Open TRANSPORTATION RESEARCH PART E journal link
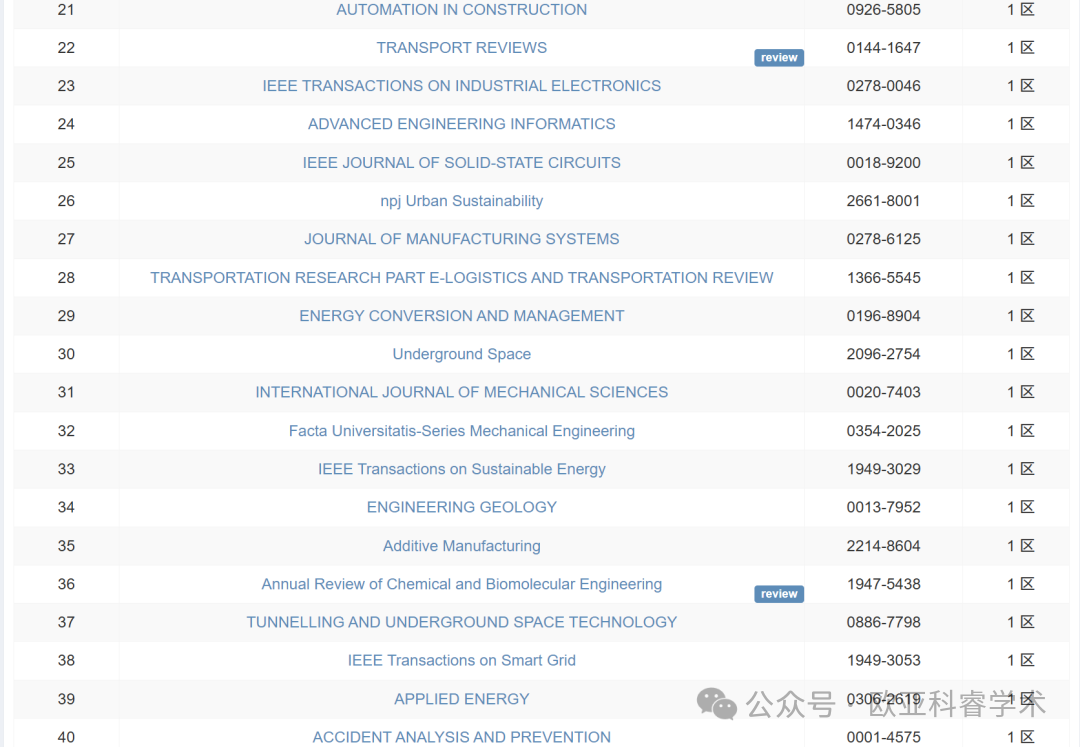This screenshot has width=1080, height=747. [x=461, y=277]
